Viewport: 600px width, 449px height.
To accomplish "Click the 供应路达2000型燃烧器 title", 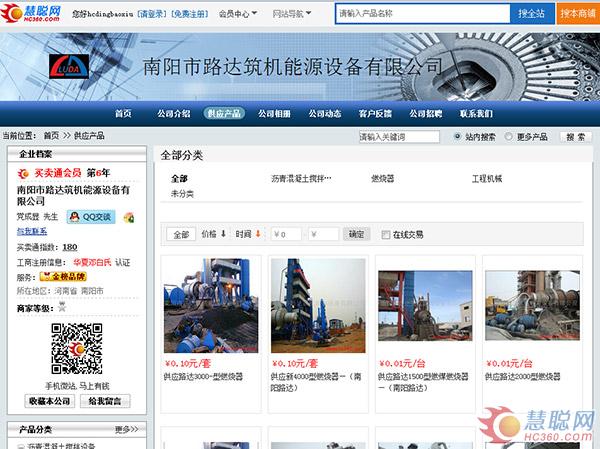I will [x=523, y=377].
